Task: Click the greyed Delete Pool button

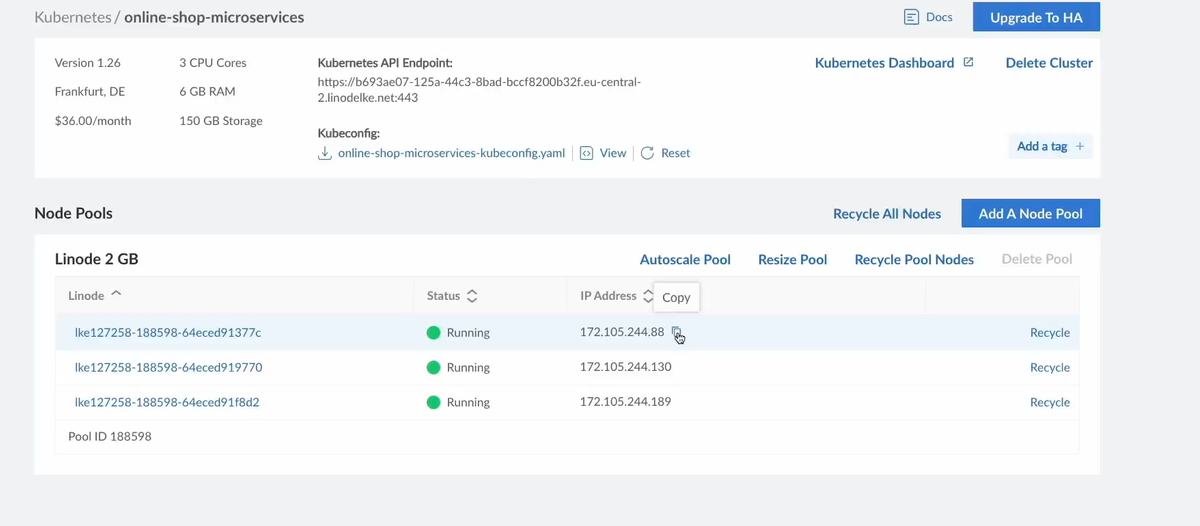Action: click(1037, 259)
